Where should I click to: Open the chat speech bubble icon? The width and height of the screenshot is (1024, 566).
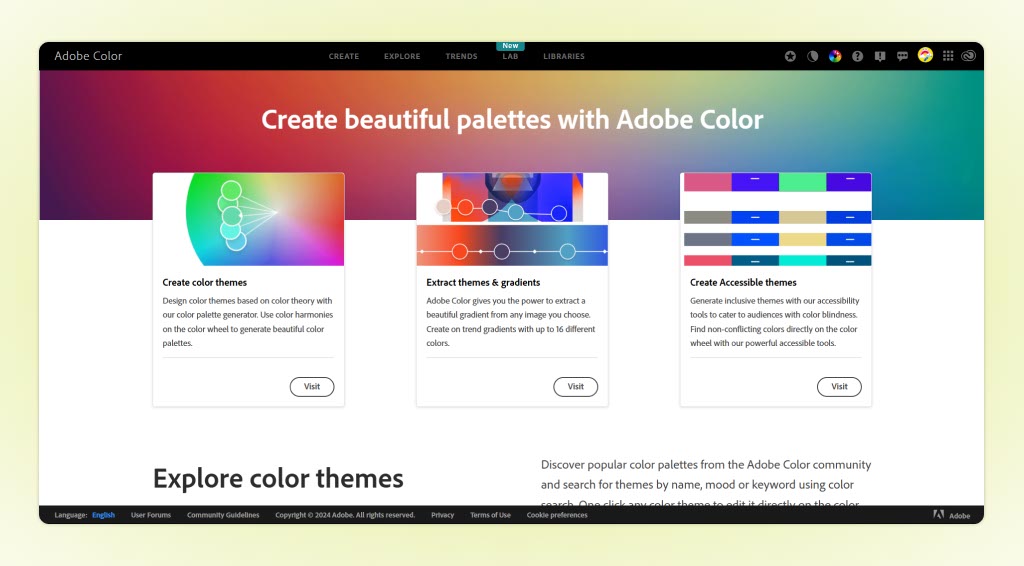tap(903, 56)
